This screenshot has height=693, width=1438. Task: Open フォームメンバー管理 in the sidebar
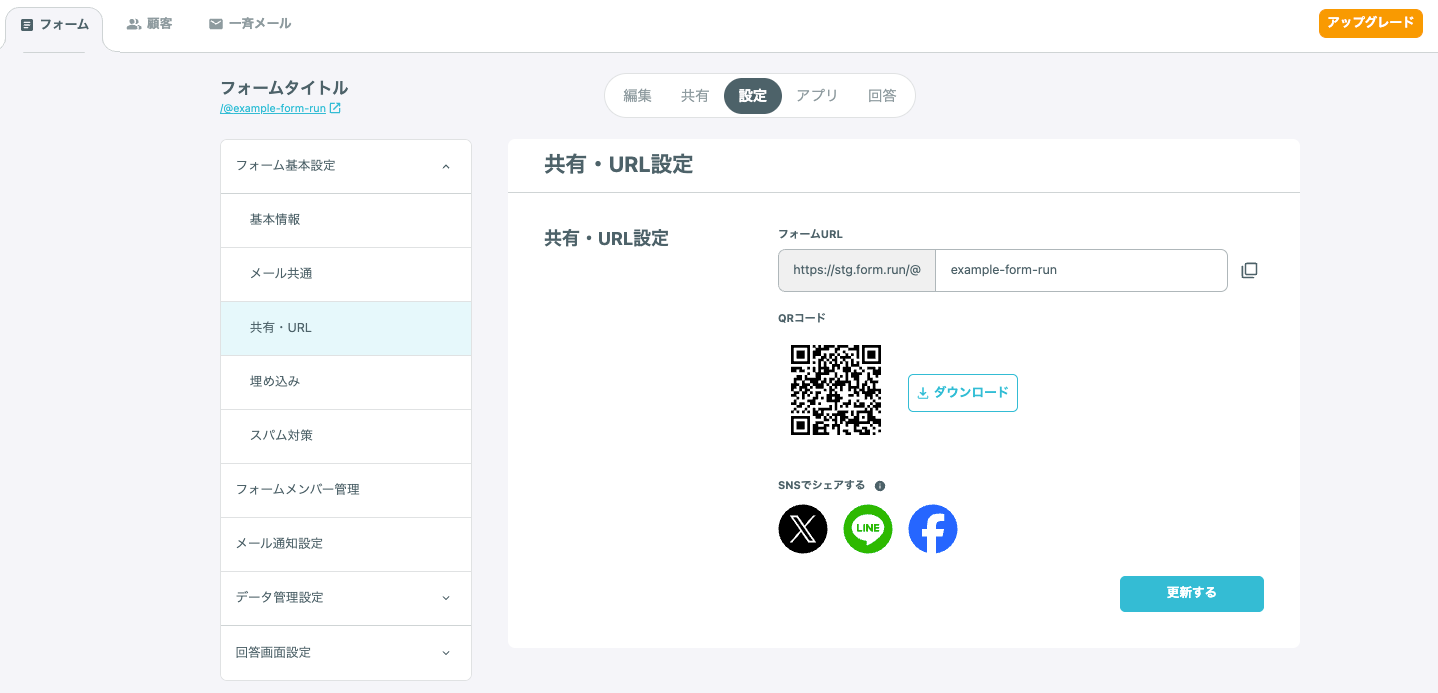pos(346,490)
